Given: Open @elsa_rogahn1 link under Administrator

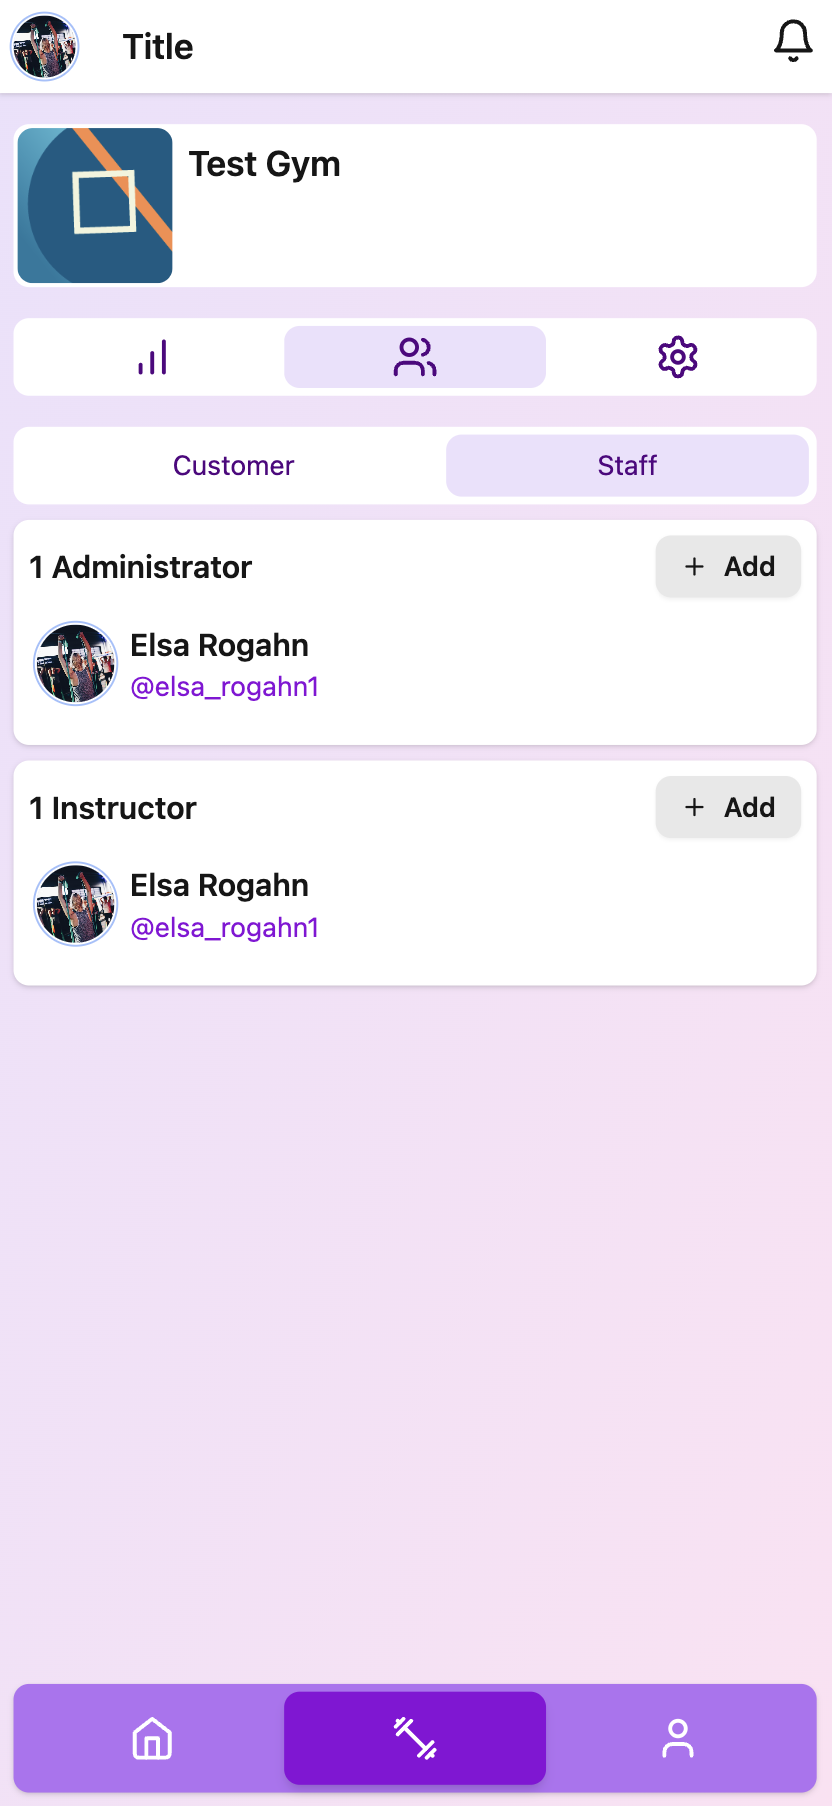Looking at the screenshot, I should (224, 687).
